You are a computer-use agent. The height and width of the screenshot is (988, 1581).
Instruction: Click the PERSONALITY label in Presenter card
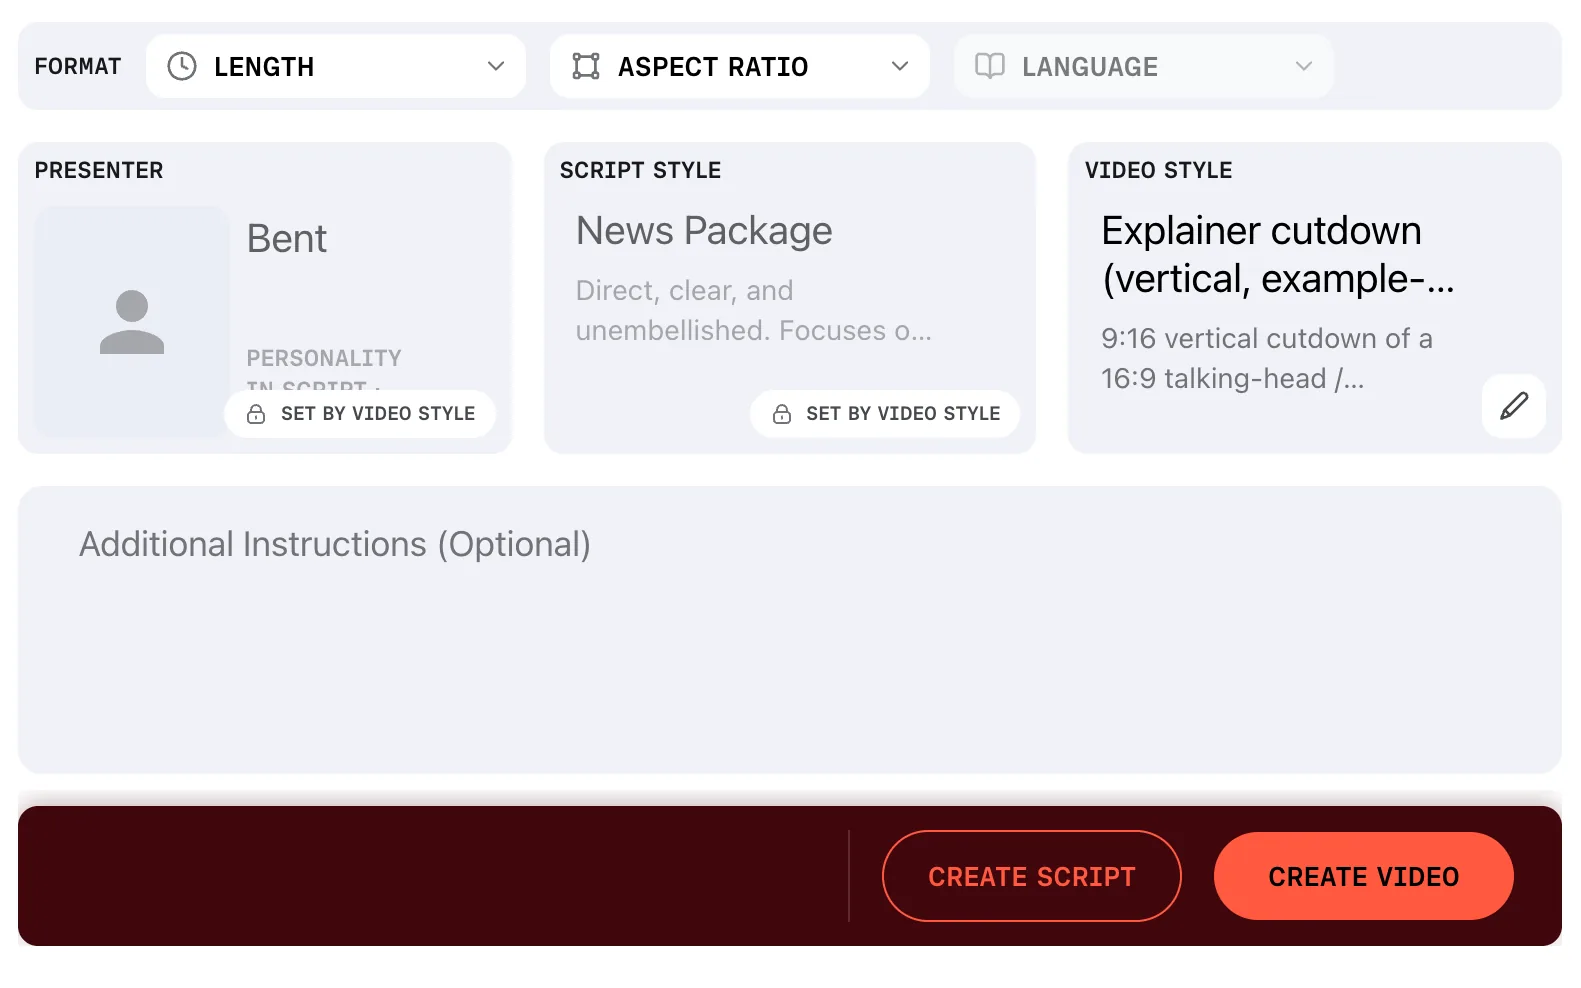pos(324,358)
